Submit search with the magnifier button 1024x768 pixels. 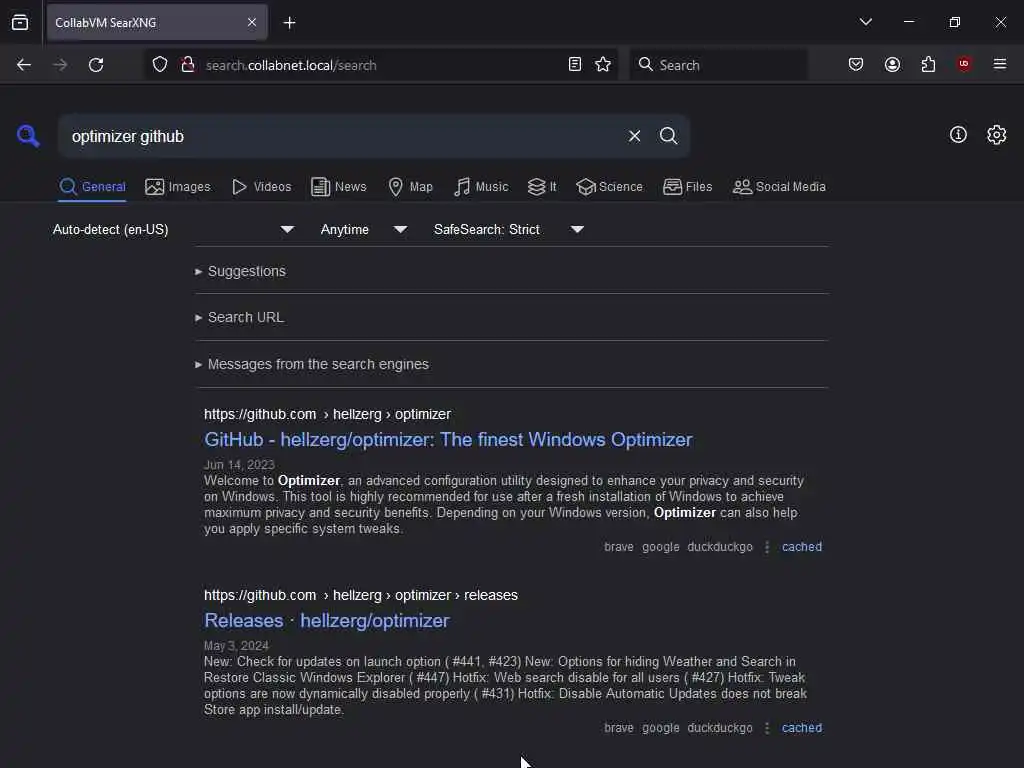coord(668,136)
